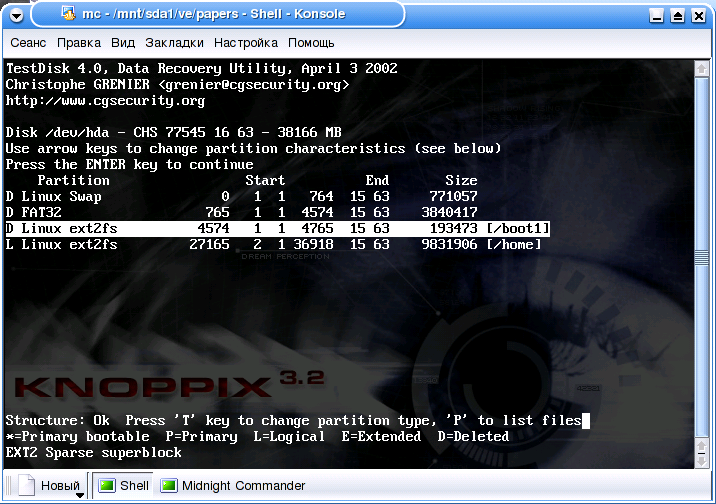The image size is (716, 504).
Task: Maximize the Konsole window
Action: point(678,16)
